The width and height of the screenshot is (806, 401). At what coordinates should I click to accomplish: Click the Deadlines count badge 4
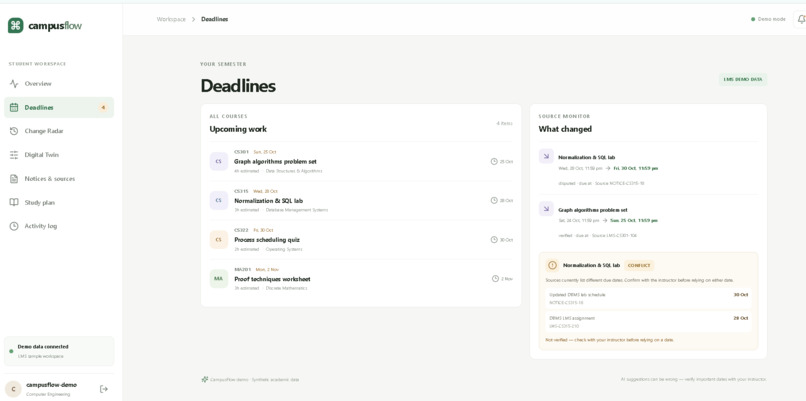pos(103,107)
